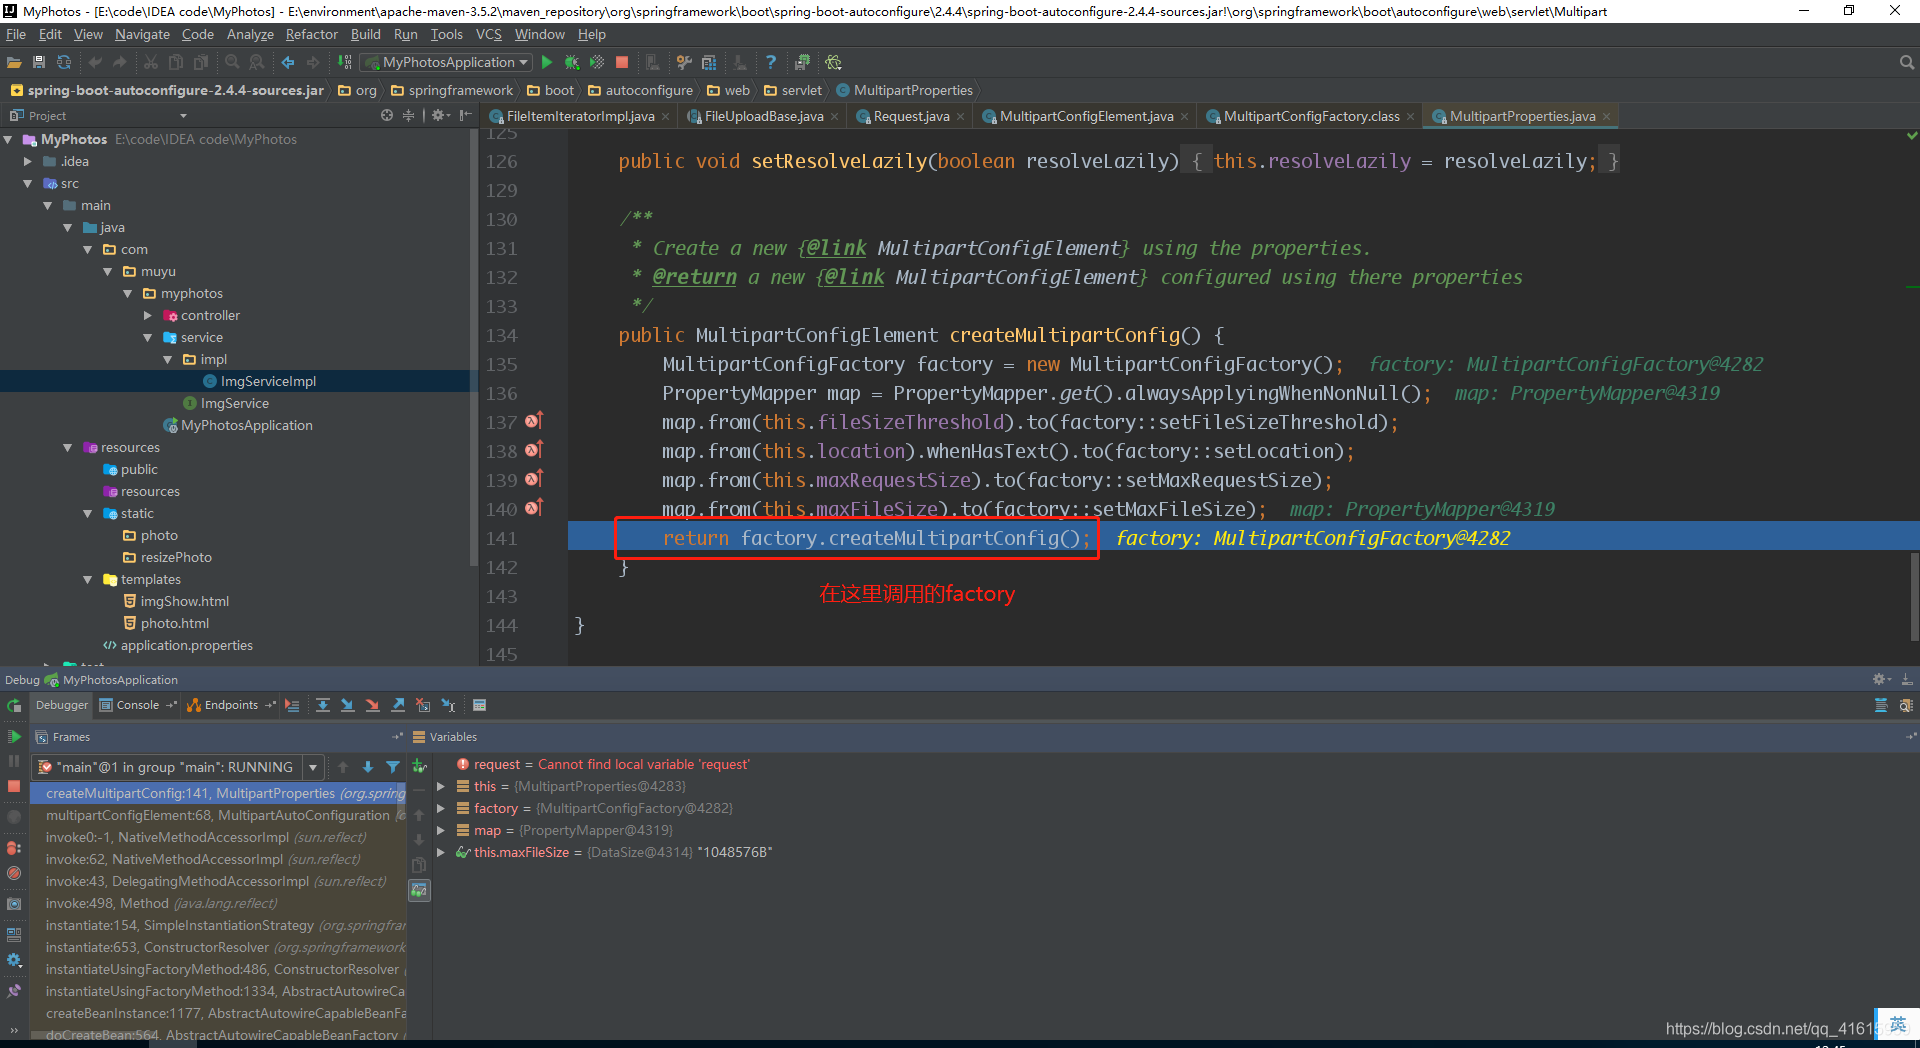The height and width of the screenshot is (1048, 1920).
Task: Click the Step Out debugger icon
Action: coord(398,705)
